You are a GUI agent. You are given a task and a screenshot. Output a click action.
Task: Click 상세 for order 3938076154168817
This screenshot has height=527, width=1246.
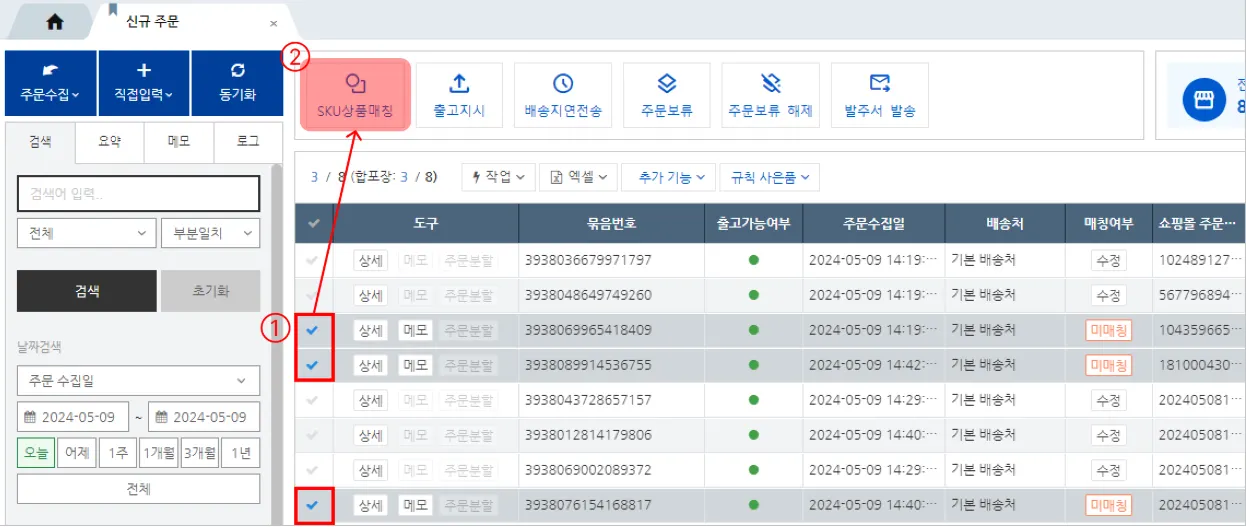pyautogui.click(x=370, y=505)
